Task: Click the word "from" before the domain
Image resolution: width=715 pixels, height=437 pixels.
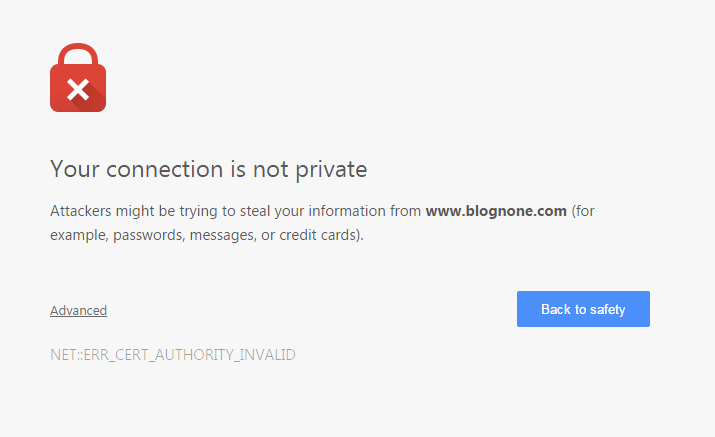Action: pos(405,212)
